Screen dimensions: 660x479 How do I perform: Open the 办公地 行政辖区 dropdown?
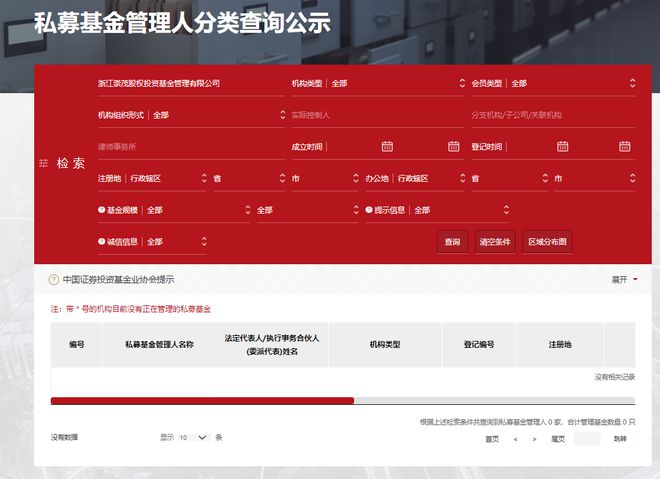click(415, 178)
